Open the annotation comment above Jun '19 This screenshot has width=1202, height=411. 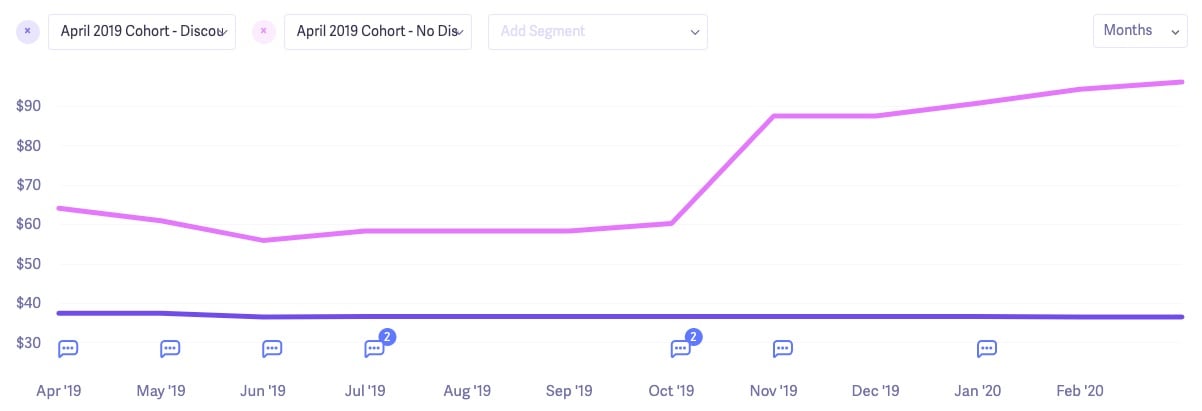272,349
